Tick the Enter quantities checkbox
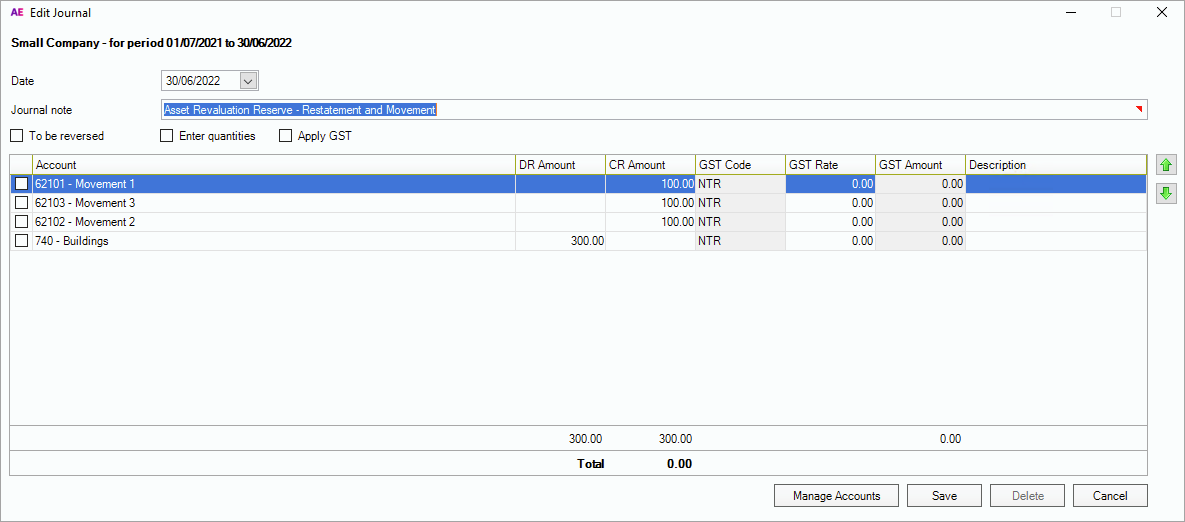 pyautogui.click(x=167, y=136)
